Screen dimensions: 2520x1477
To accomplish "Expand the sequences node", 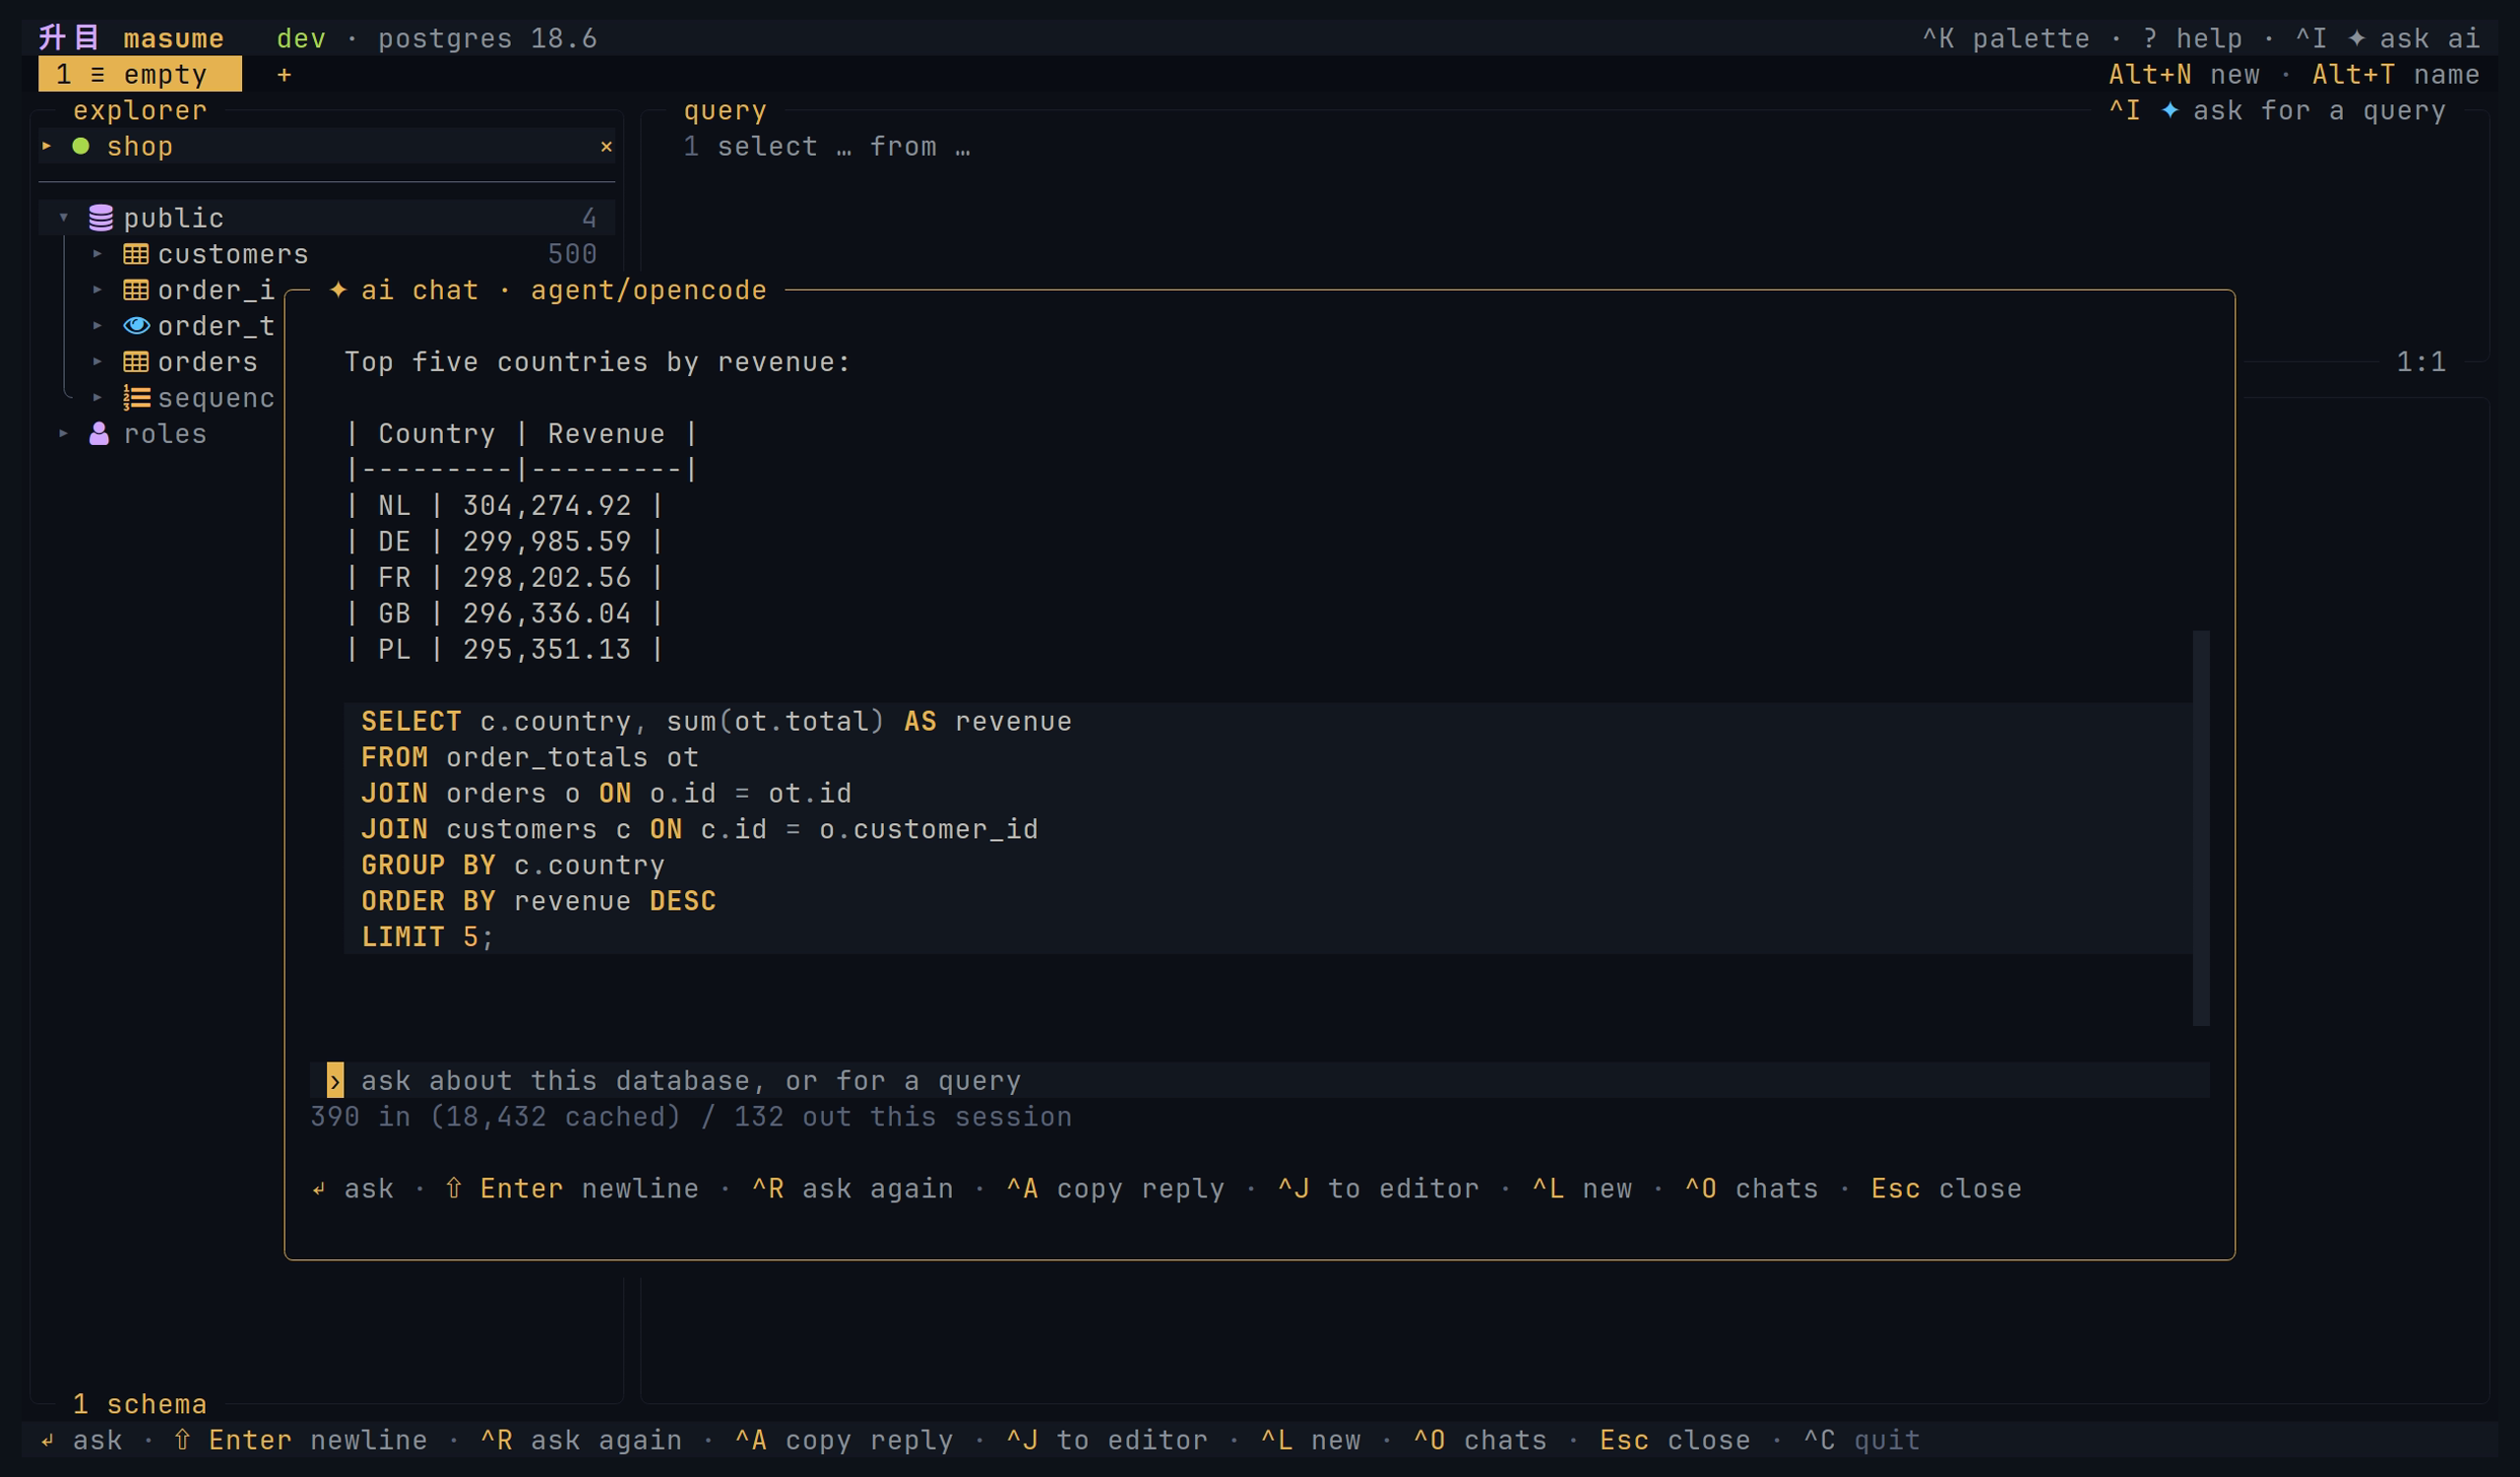I will pos(97,398).
